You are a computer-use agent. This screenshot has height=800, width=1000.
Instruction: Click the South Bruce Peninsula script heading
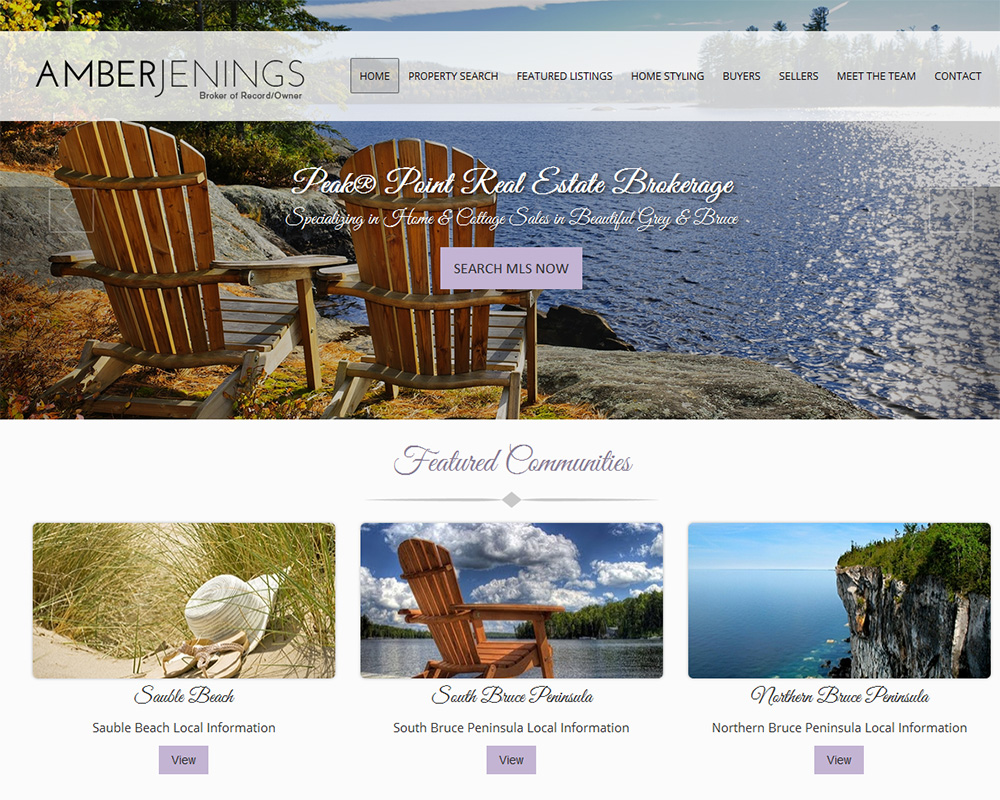511,695
